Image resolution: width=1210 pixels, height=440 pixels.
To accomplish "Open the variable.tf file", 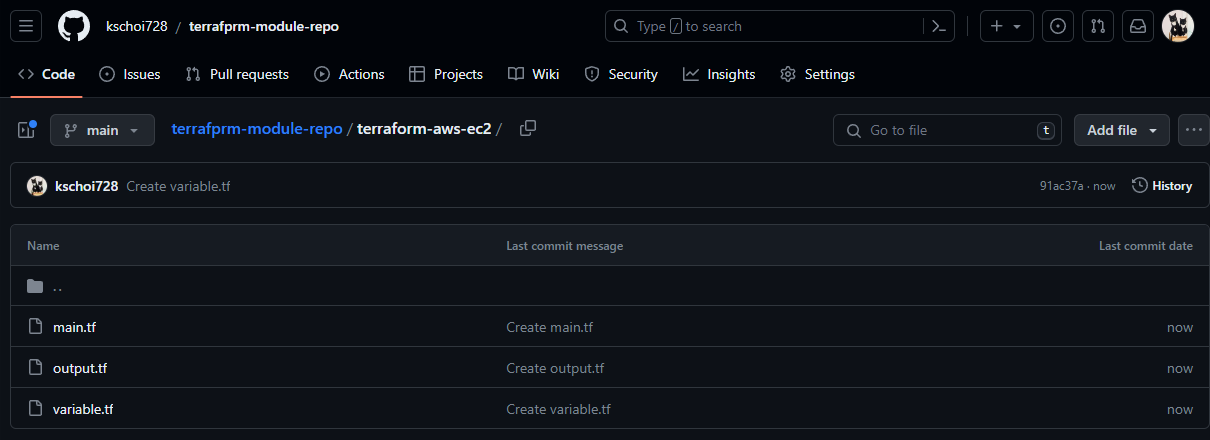I will click(x=83, y=409).
